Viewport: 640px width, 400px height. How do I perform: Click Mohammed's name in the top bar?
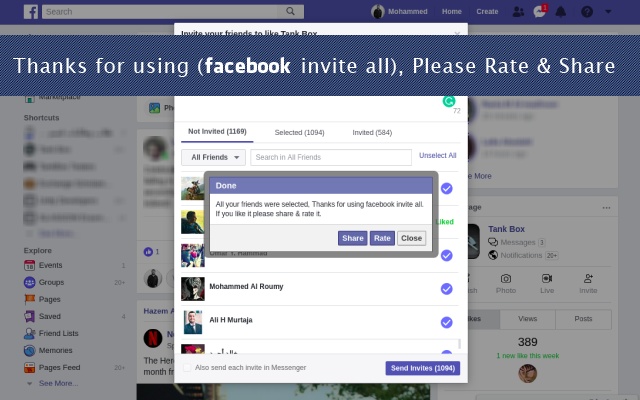(407, 12)
